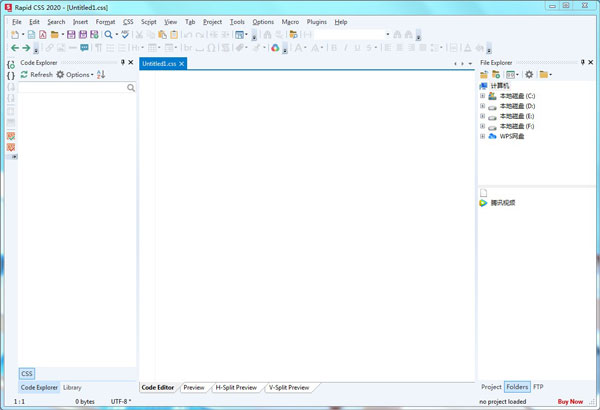Click Refresh in Code Explorer
The height and width of the screenshot is (410, 600).
(36, 75)
